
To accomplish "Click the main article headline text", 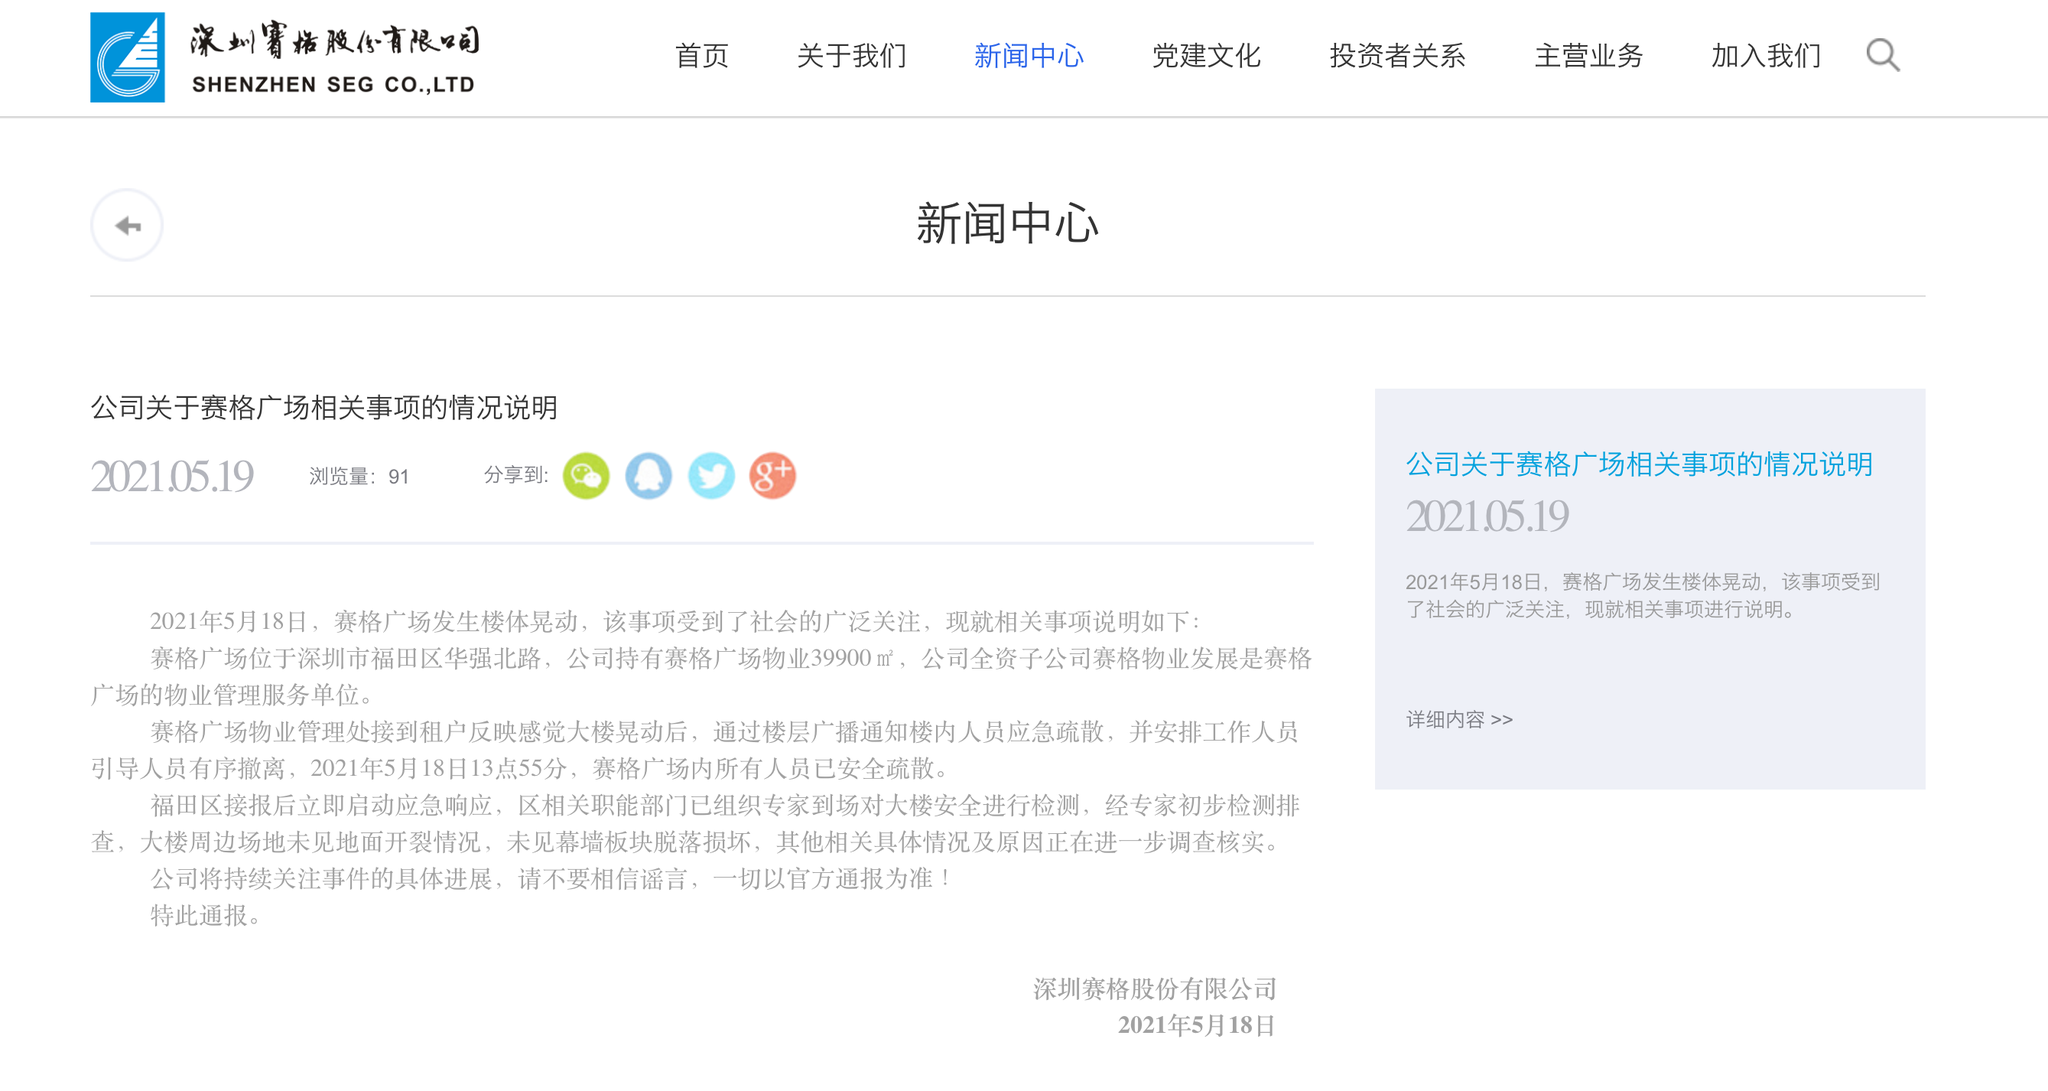I will pos(324,407).
